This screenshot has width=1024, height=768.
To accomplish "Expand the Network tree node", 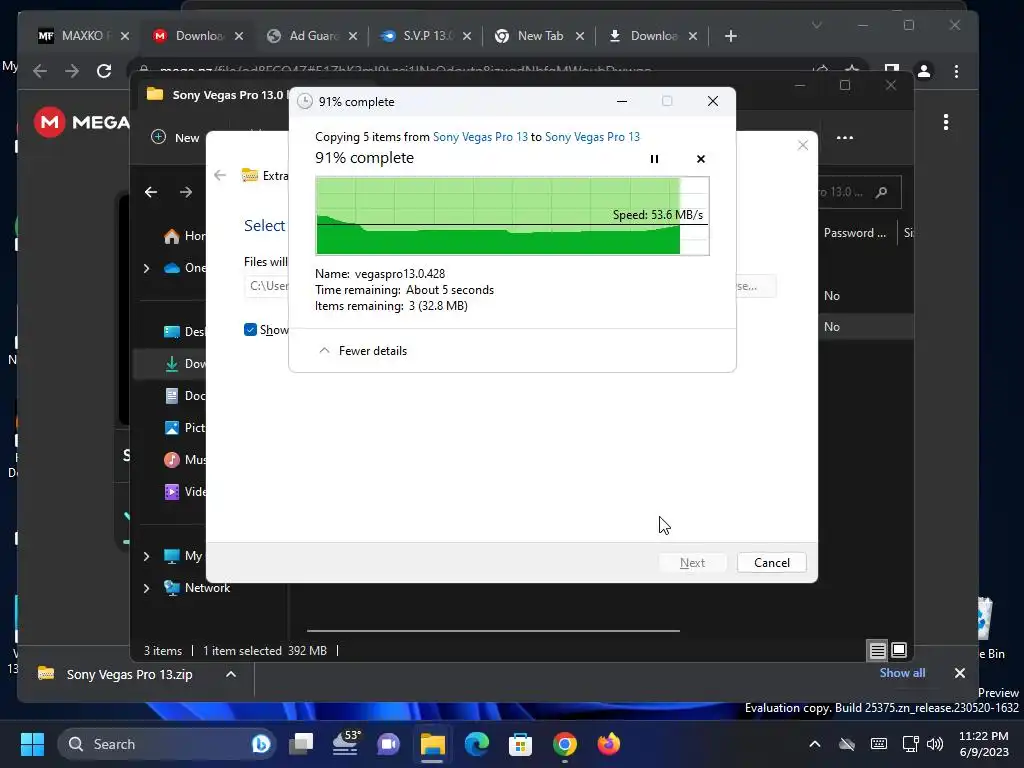I will (x=146, y=588).
